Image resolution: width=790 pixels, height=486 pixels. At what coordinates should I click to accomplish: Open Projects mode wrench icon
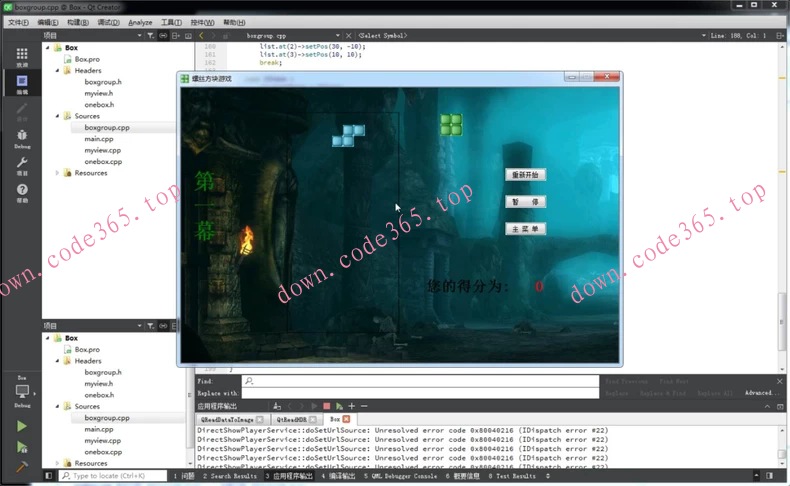pos(22,165)
